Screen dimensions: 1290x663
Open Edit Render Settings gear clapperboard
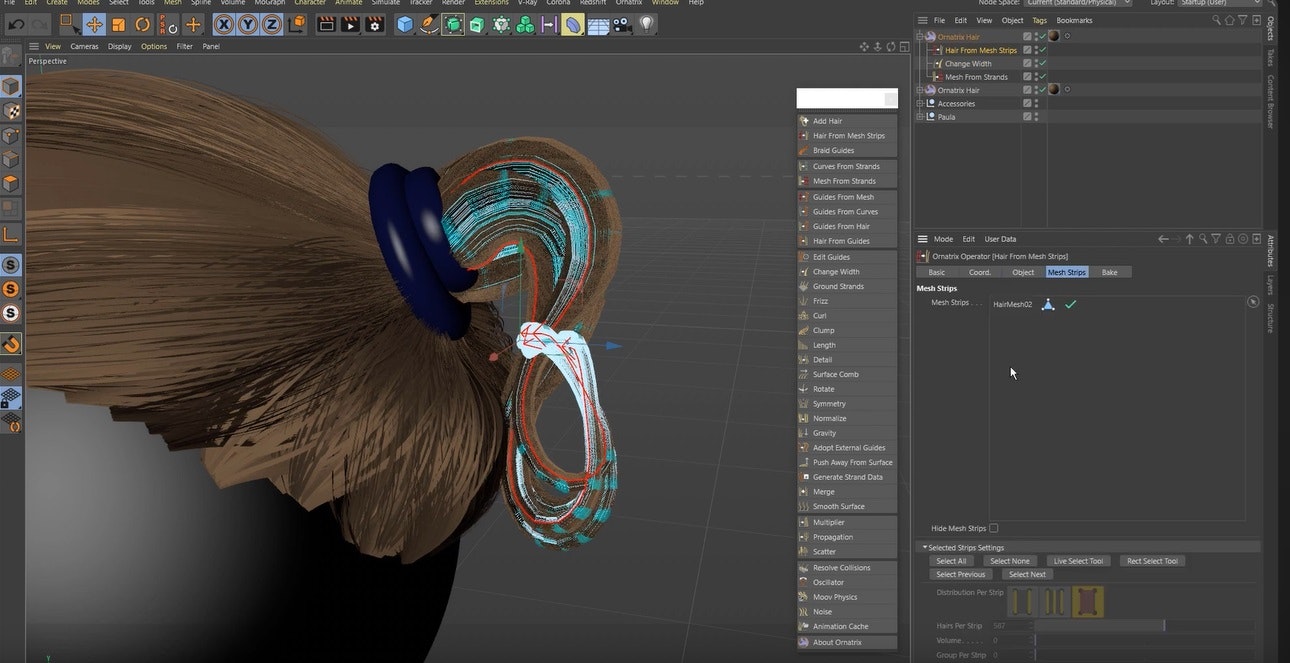coord(374,24)
